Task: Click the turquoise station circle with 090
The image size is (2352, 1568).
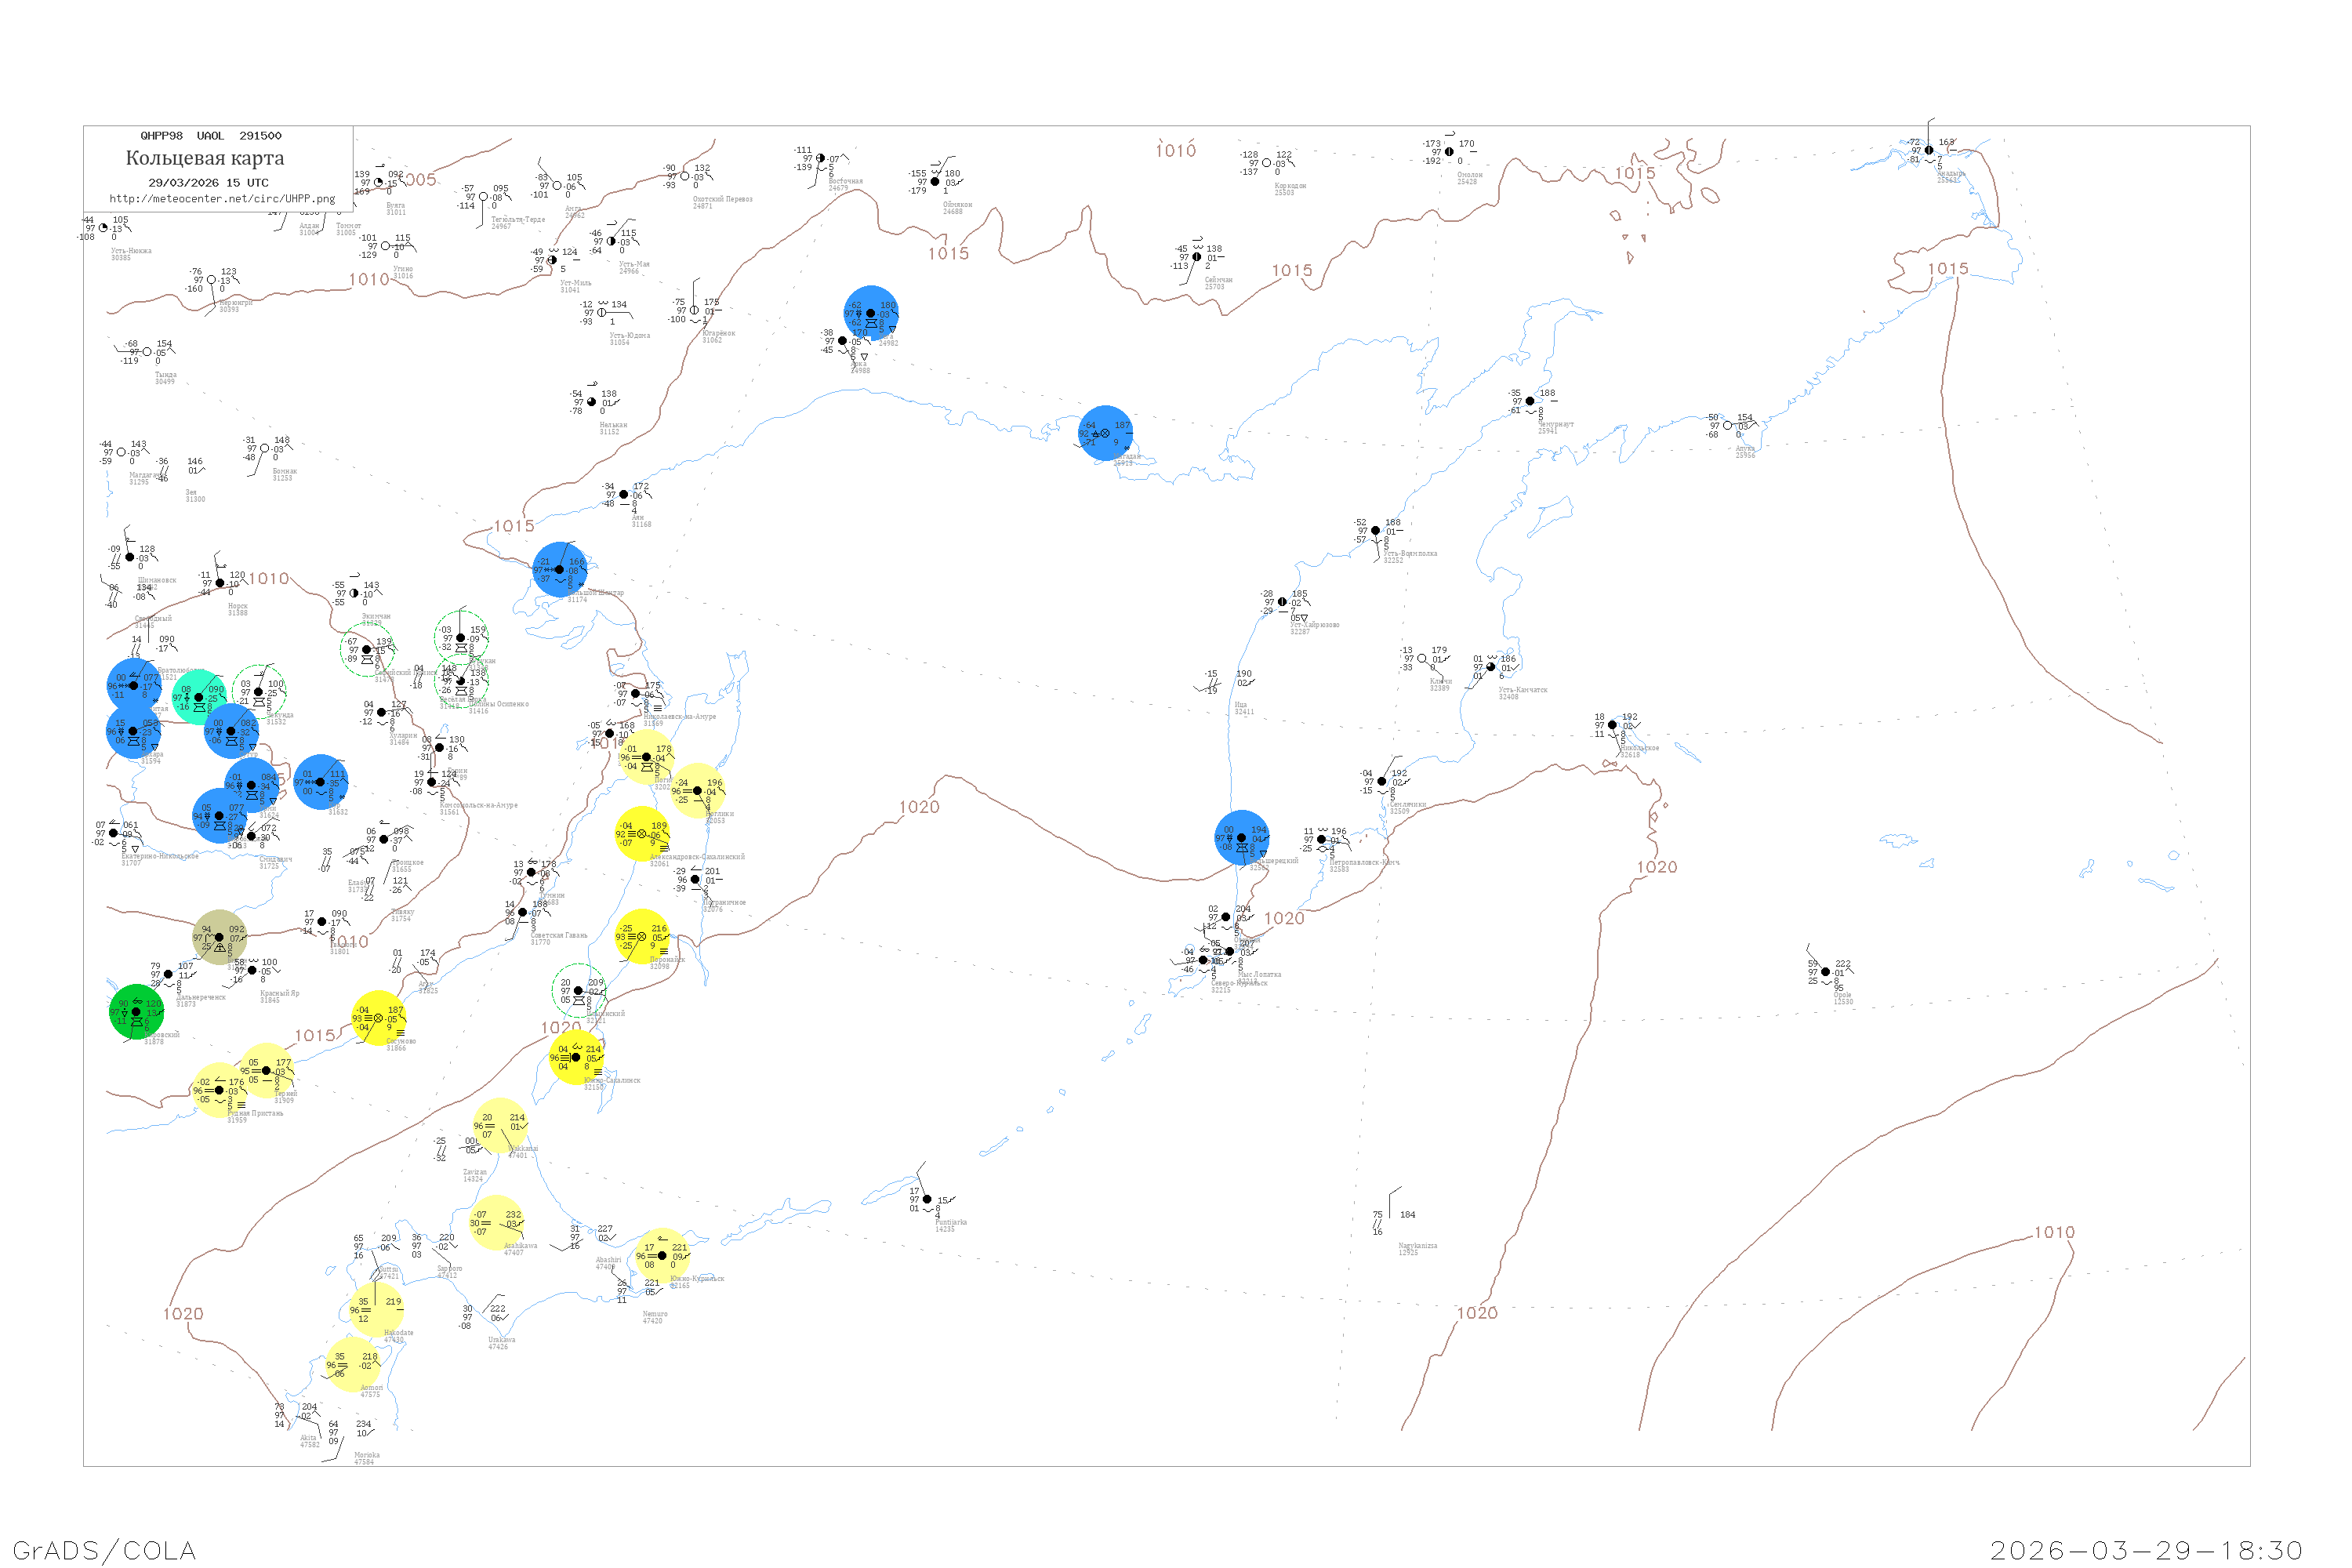Action: 199,697
